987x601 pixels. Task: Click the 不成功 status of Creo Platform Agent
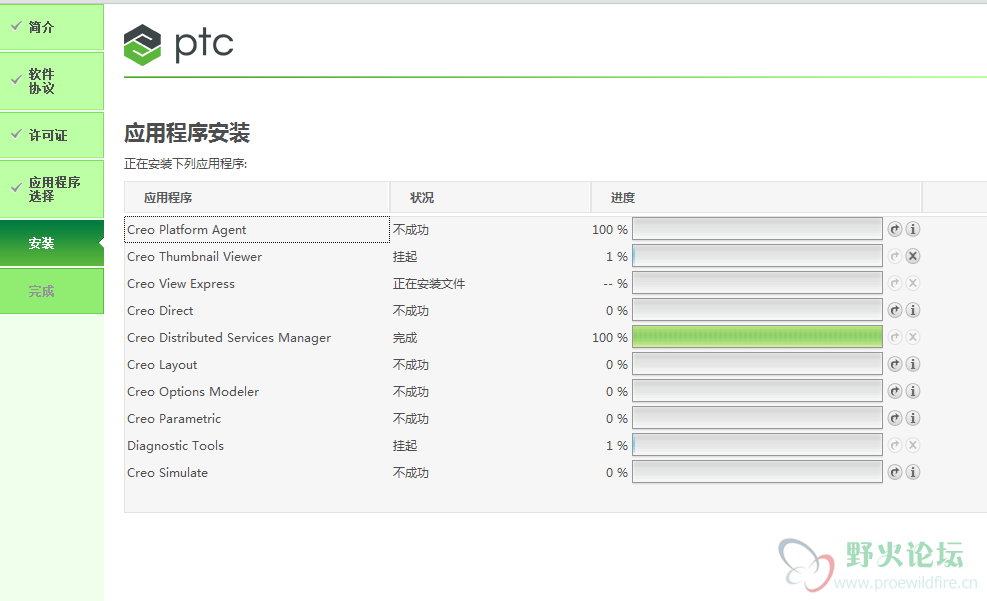tap(410, 230)
